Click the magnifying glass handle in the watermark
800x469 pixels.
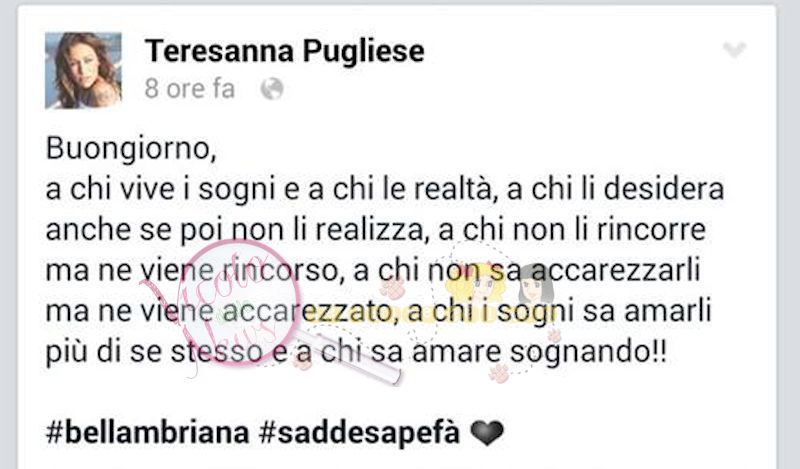point(351,355)
